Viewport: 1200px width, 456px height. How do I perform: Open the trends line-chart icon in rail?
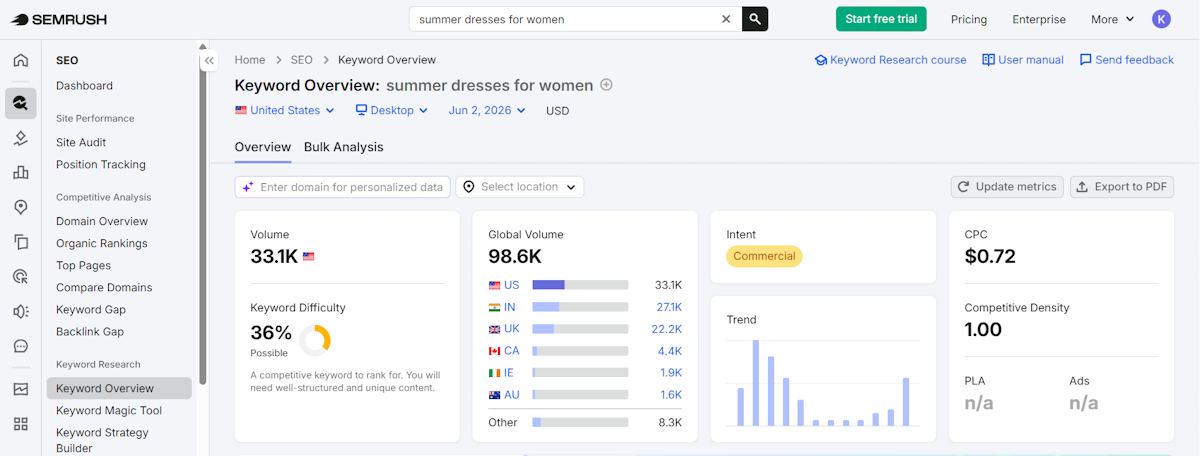pyautogui.click(x=20, y=389)
